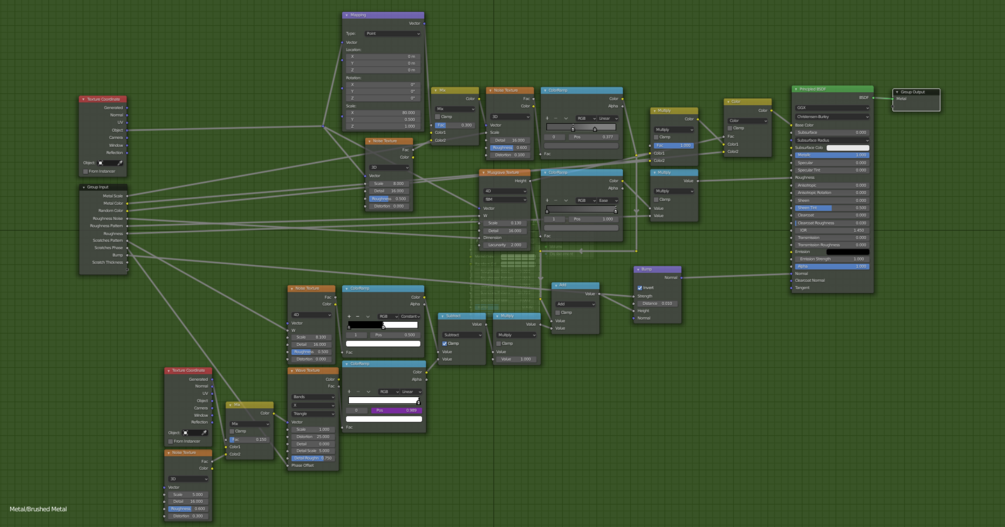
Task: Click the black Emission color swatch
Action: (x=848, y=252)
